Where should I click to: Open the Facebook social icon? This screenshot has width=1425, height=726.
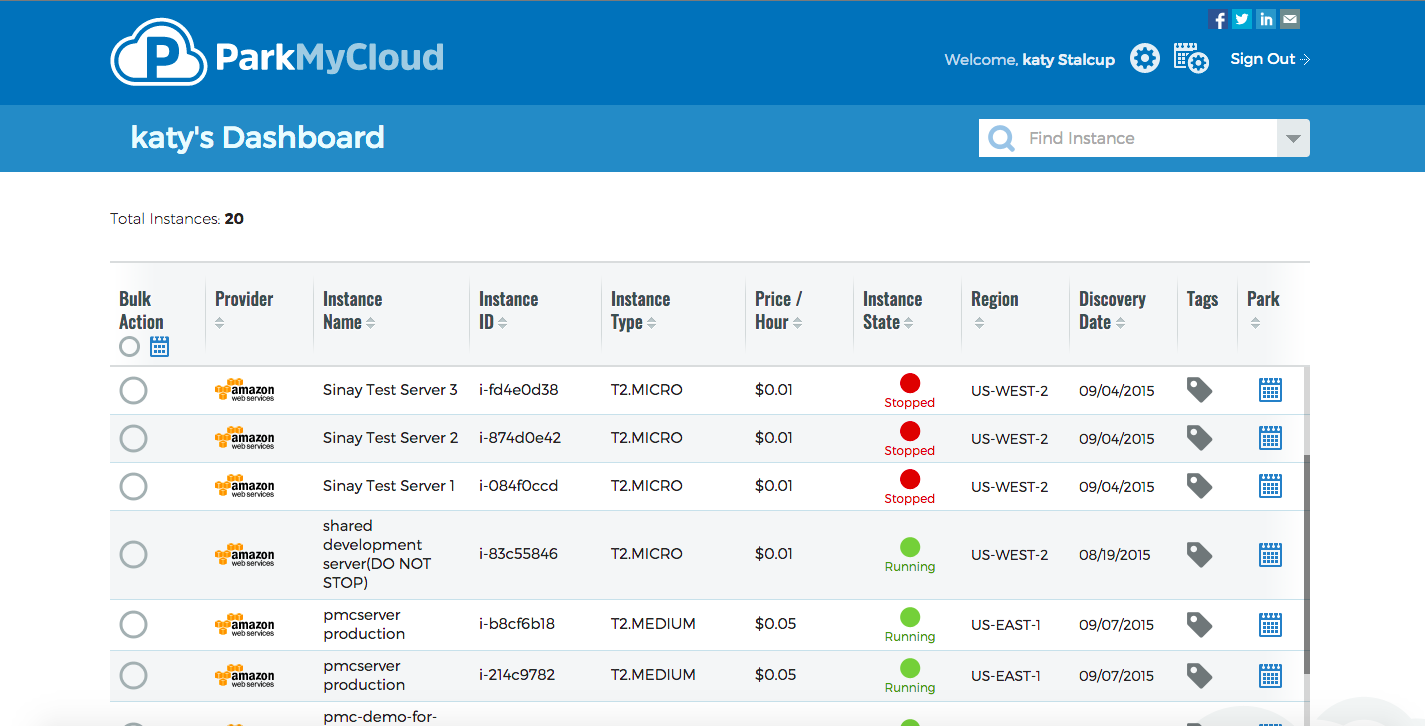[x=1217, y=19]
